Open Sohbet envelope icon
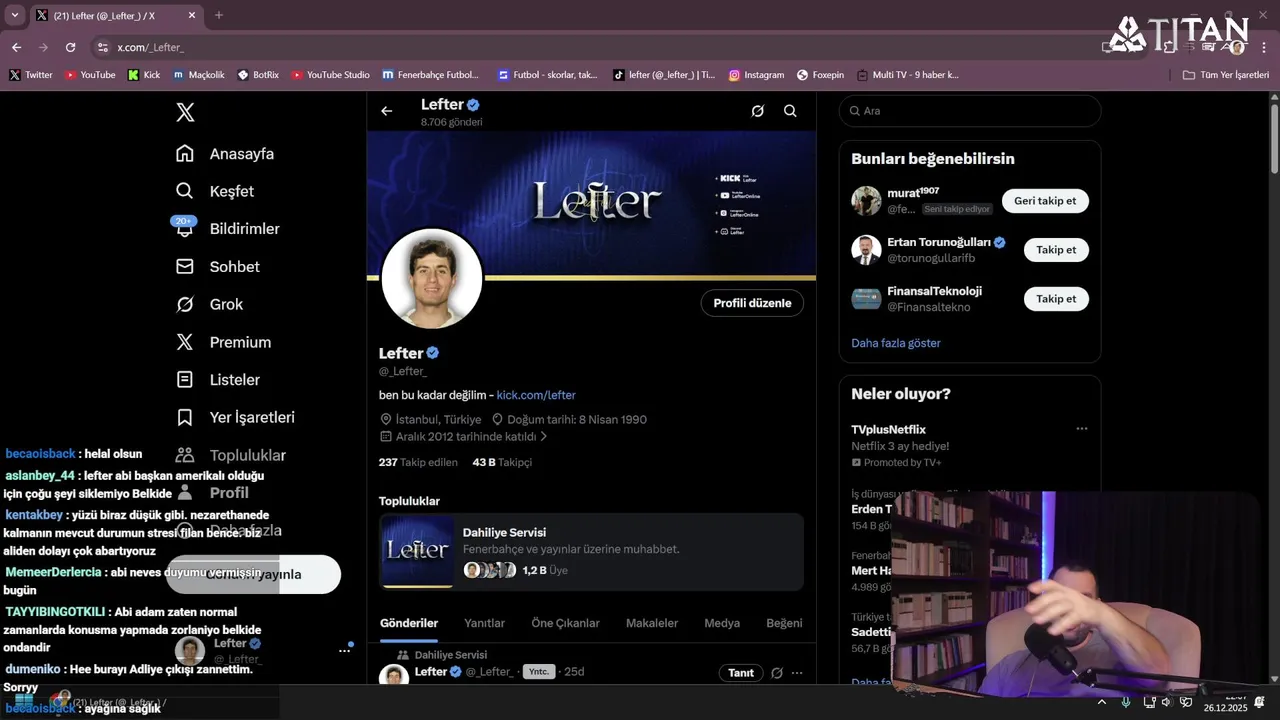Viewport: 1280px width, 720px height. pos(185,267)
